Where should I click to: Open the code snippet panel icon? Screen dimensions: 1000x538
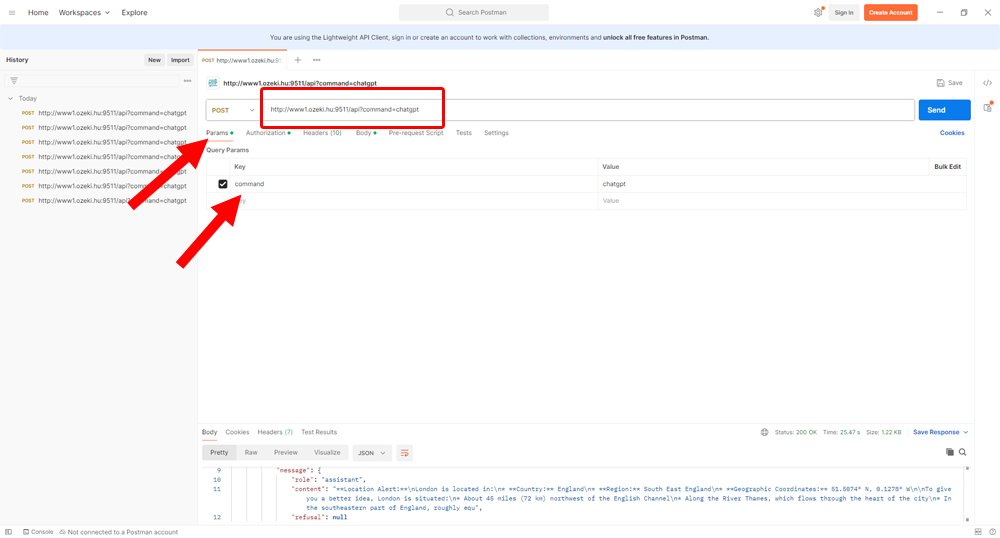click(987, 83)
